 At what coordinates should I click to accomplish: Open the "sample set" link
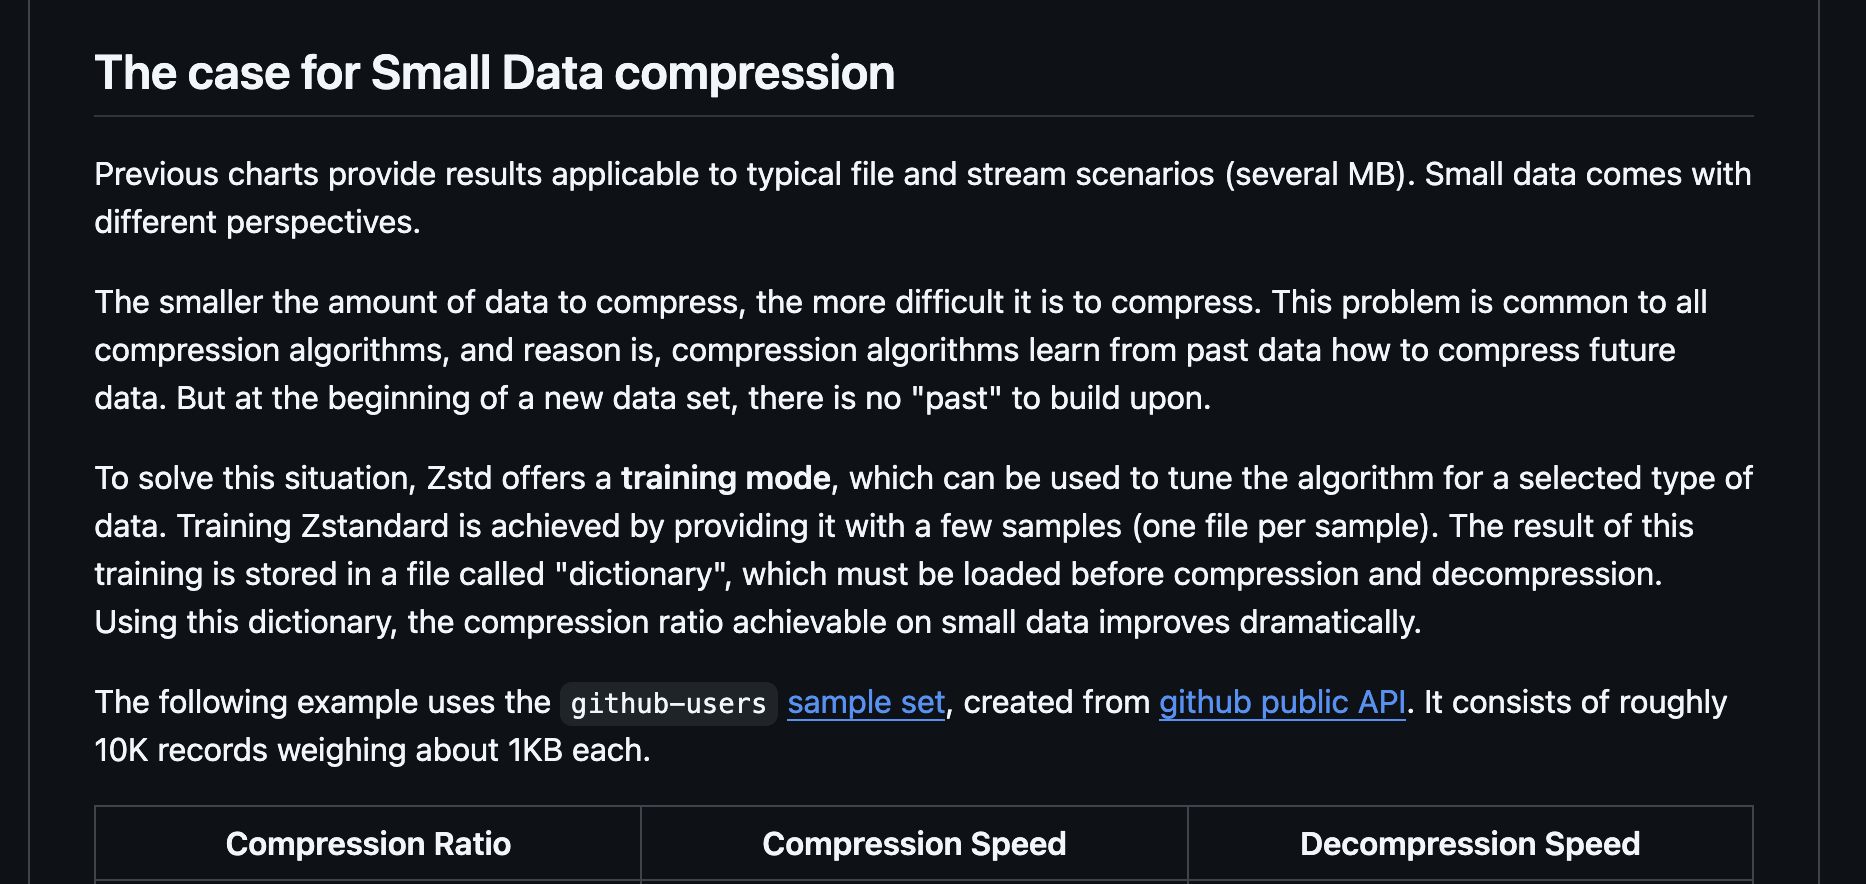click(x=866, y=702)
